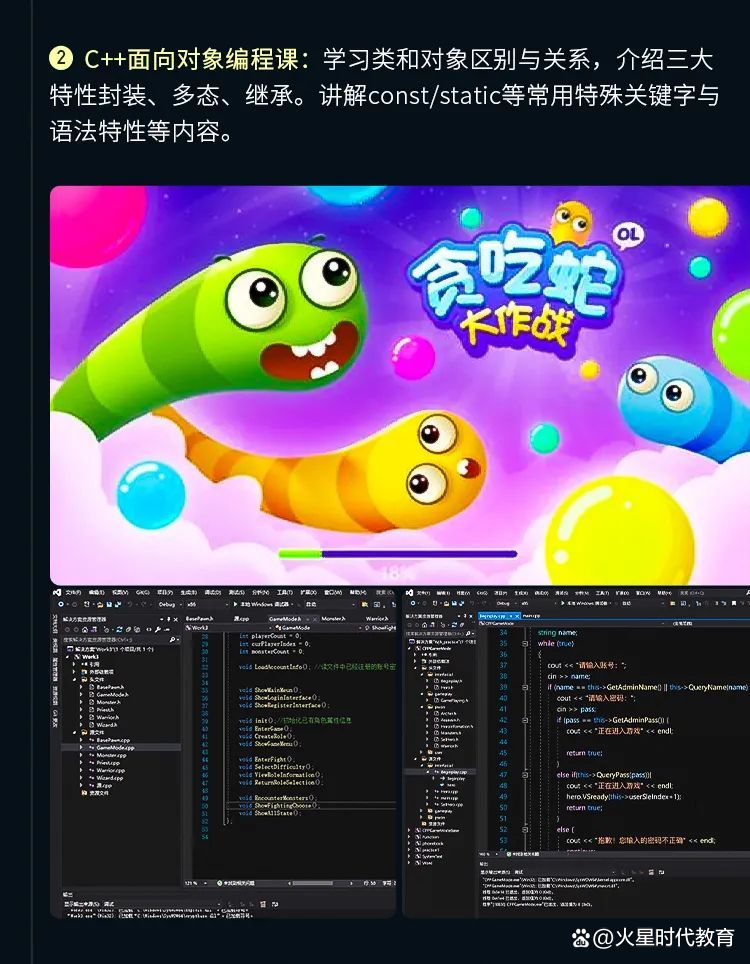Switch to the Monster.h editor tab

pos(331,619)
